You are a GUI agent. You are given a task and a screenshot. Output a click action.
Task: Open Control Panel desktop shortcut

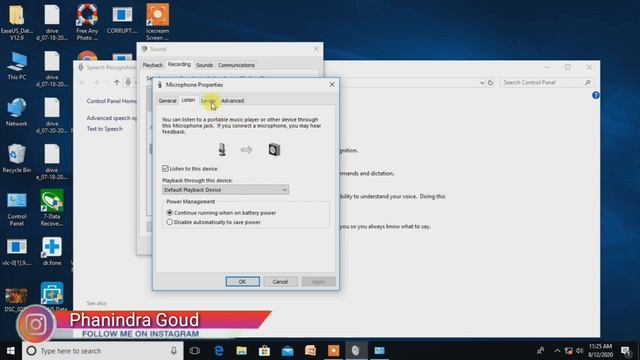(x=17, y=209)
